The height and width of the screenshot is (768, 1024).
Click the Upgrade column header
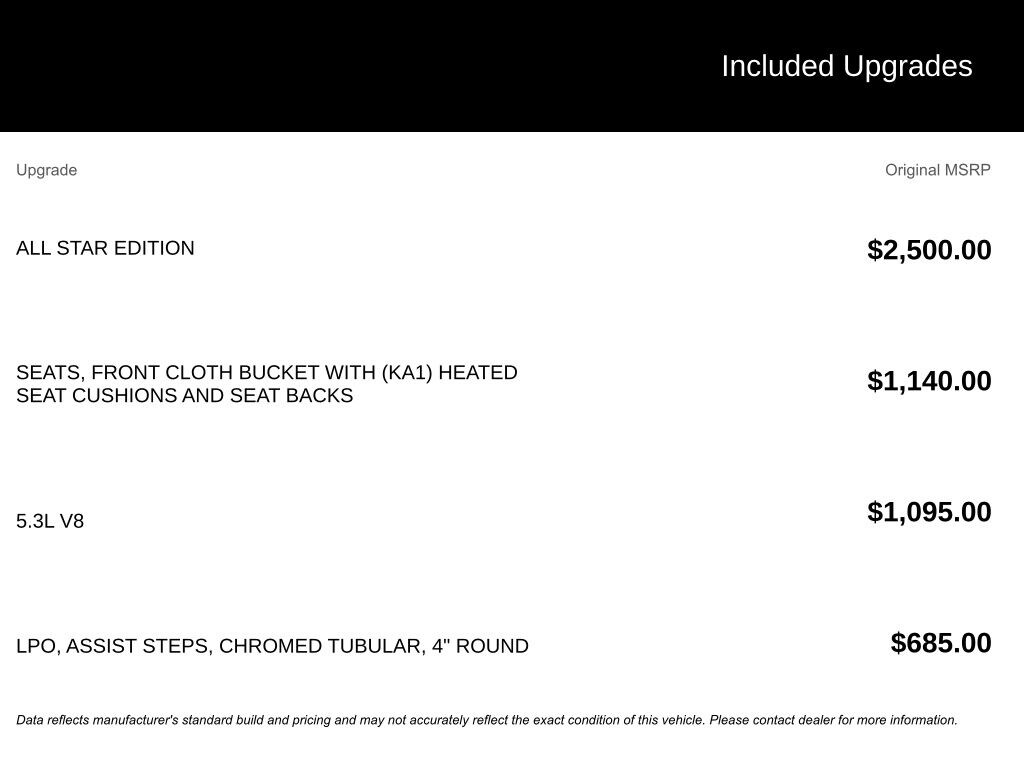[x=46, y=170]
